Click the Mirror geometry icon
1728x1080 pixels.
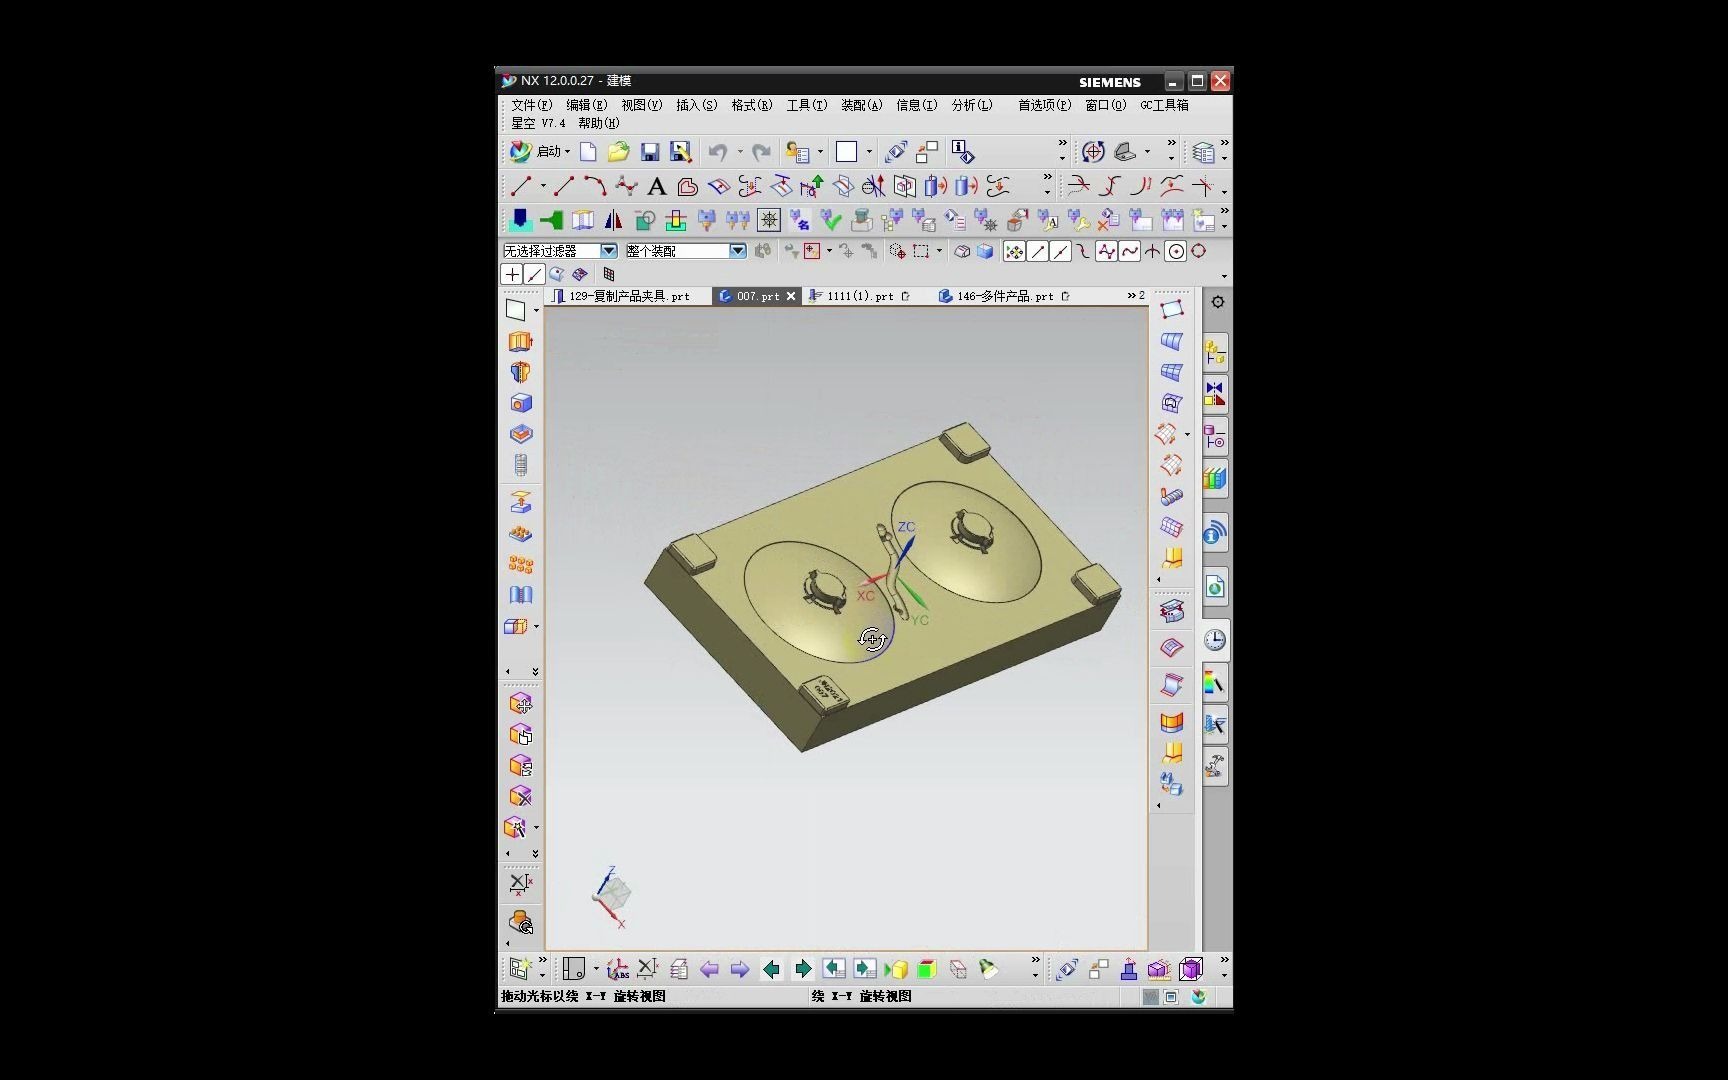point(613,220)
